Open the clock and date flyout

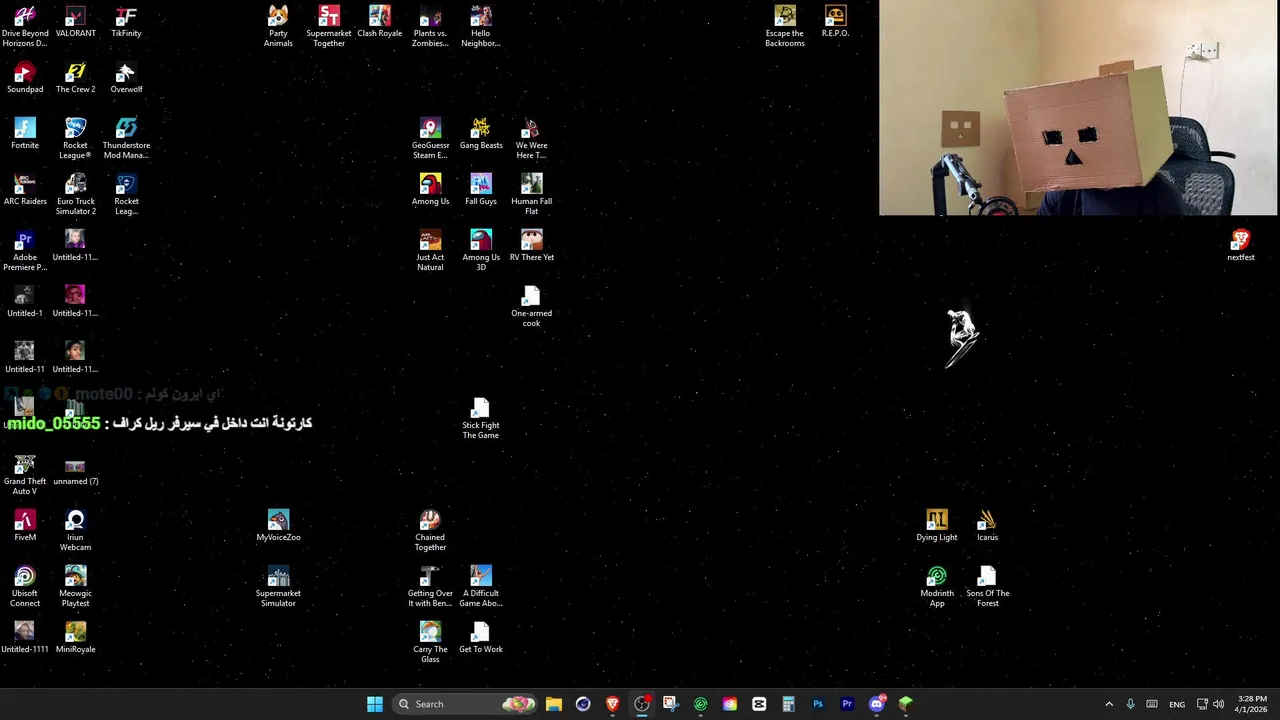pyautogui.click(x=1252, y=704)
